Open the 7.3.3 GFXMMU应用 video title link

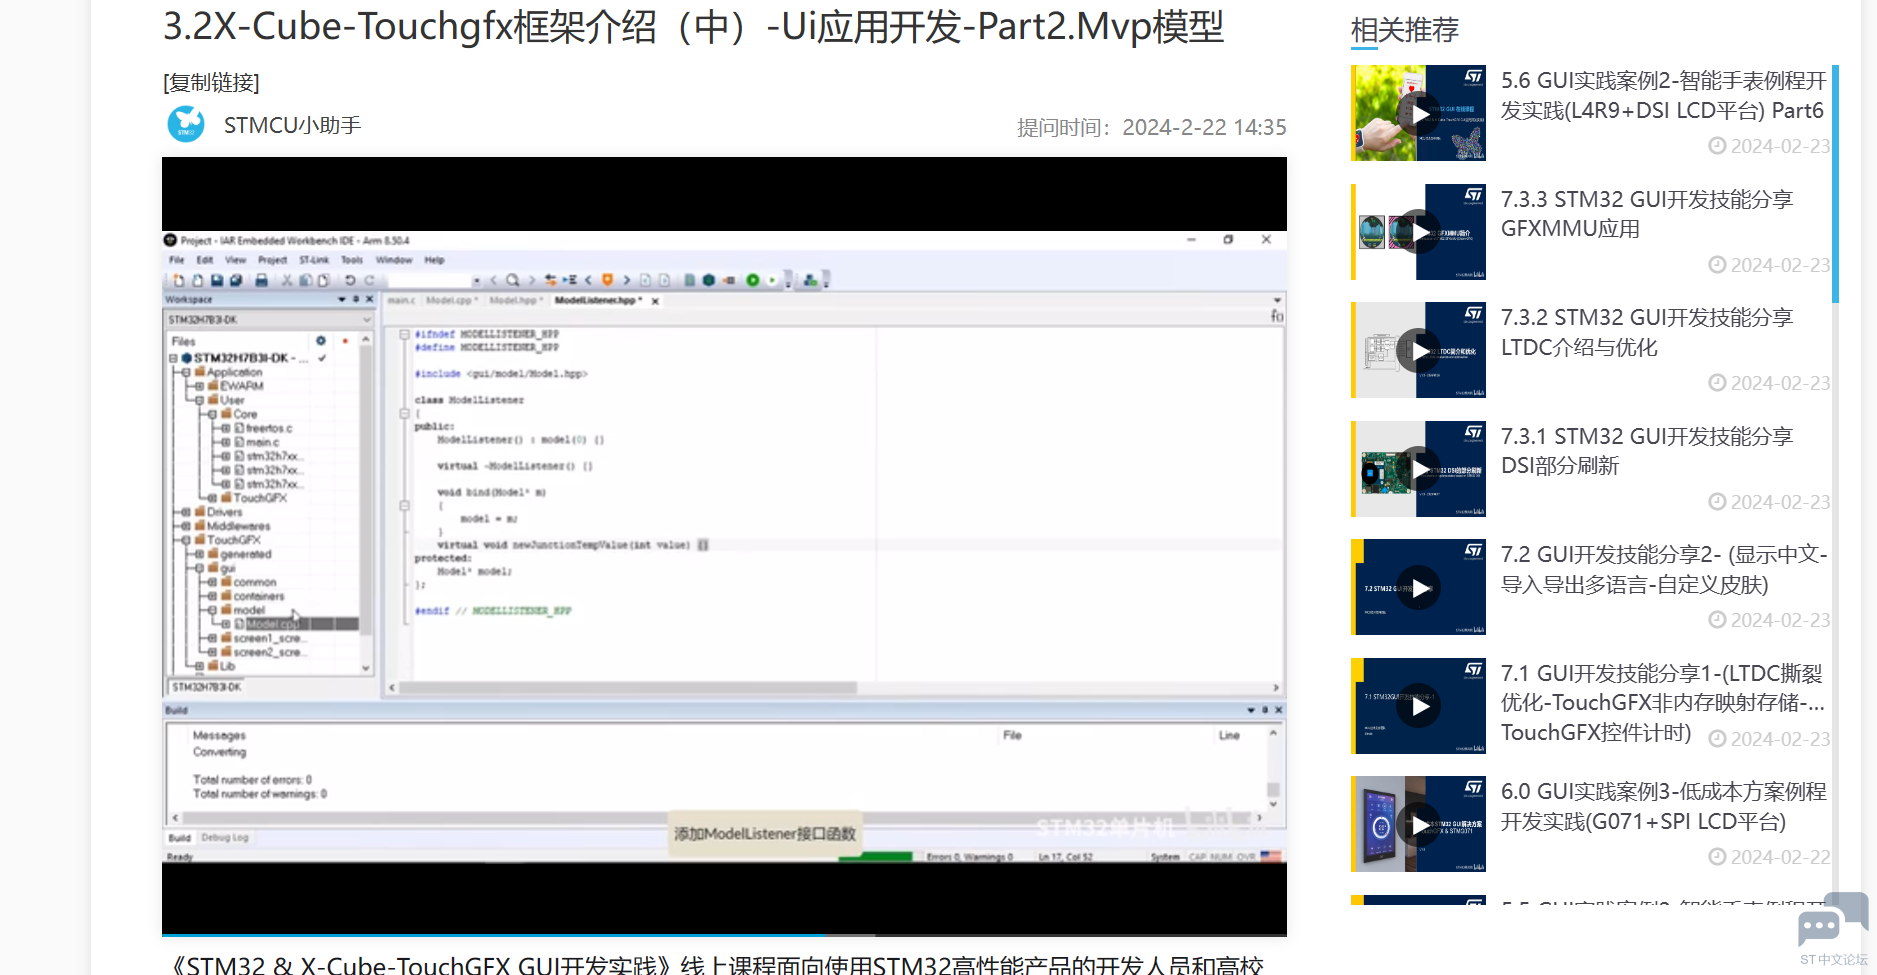tap(1647, 214)
